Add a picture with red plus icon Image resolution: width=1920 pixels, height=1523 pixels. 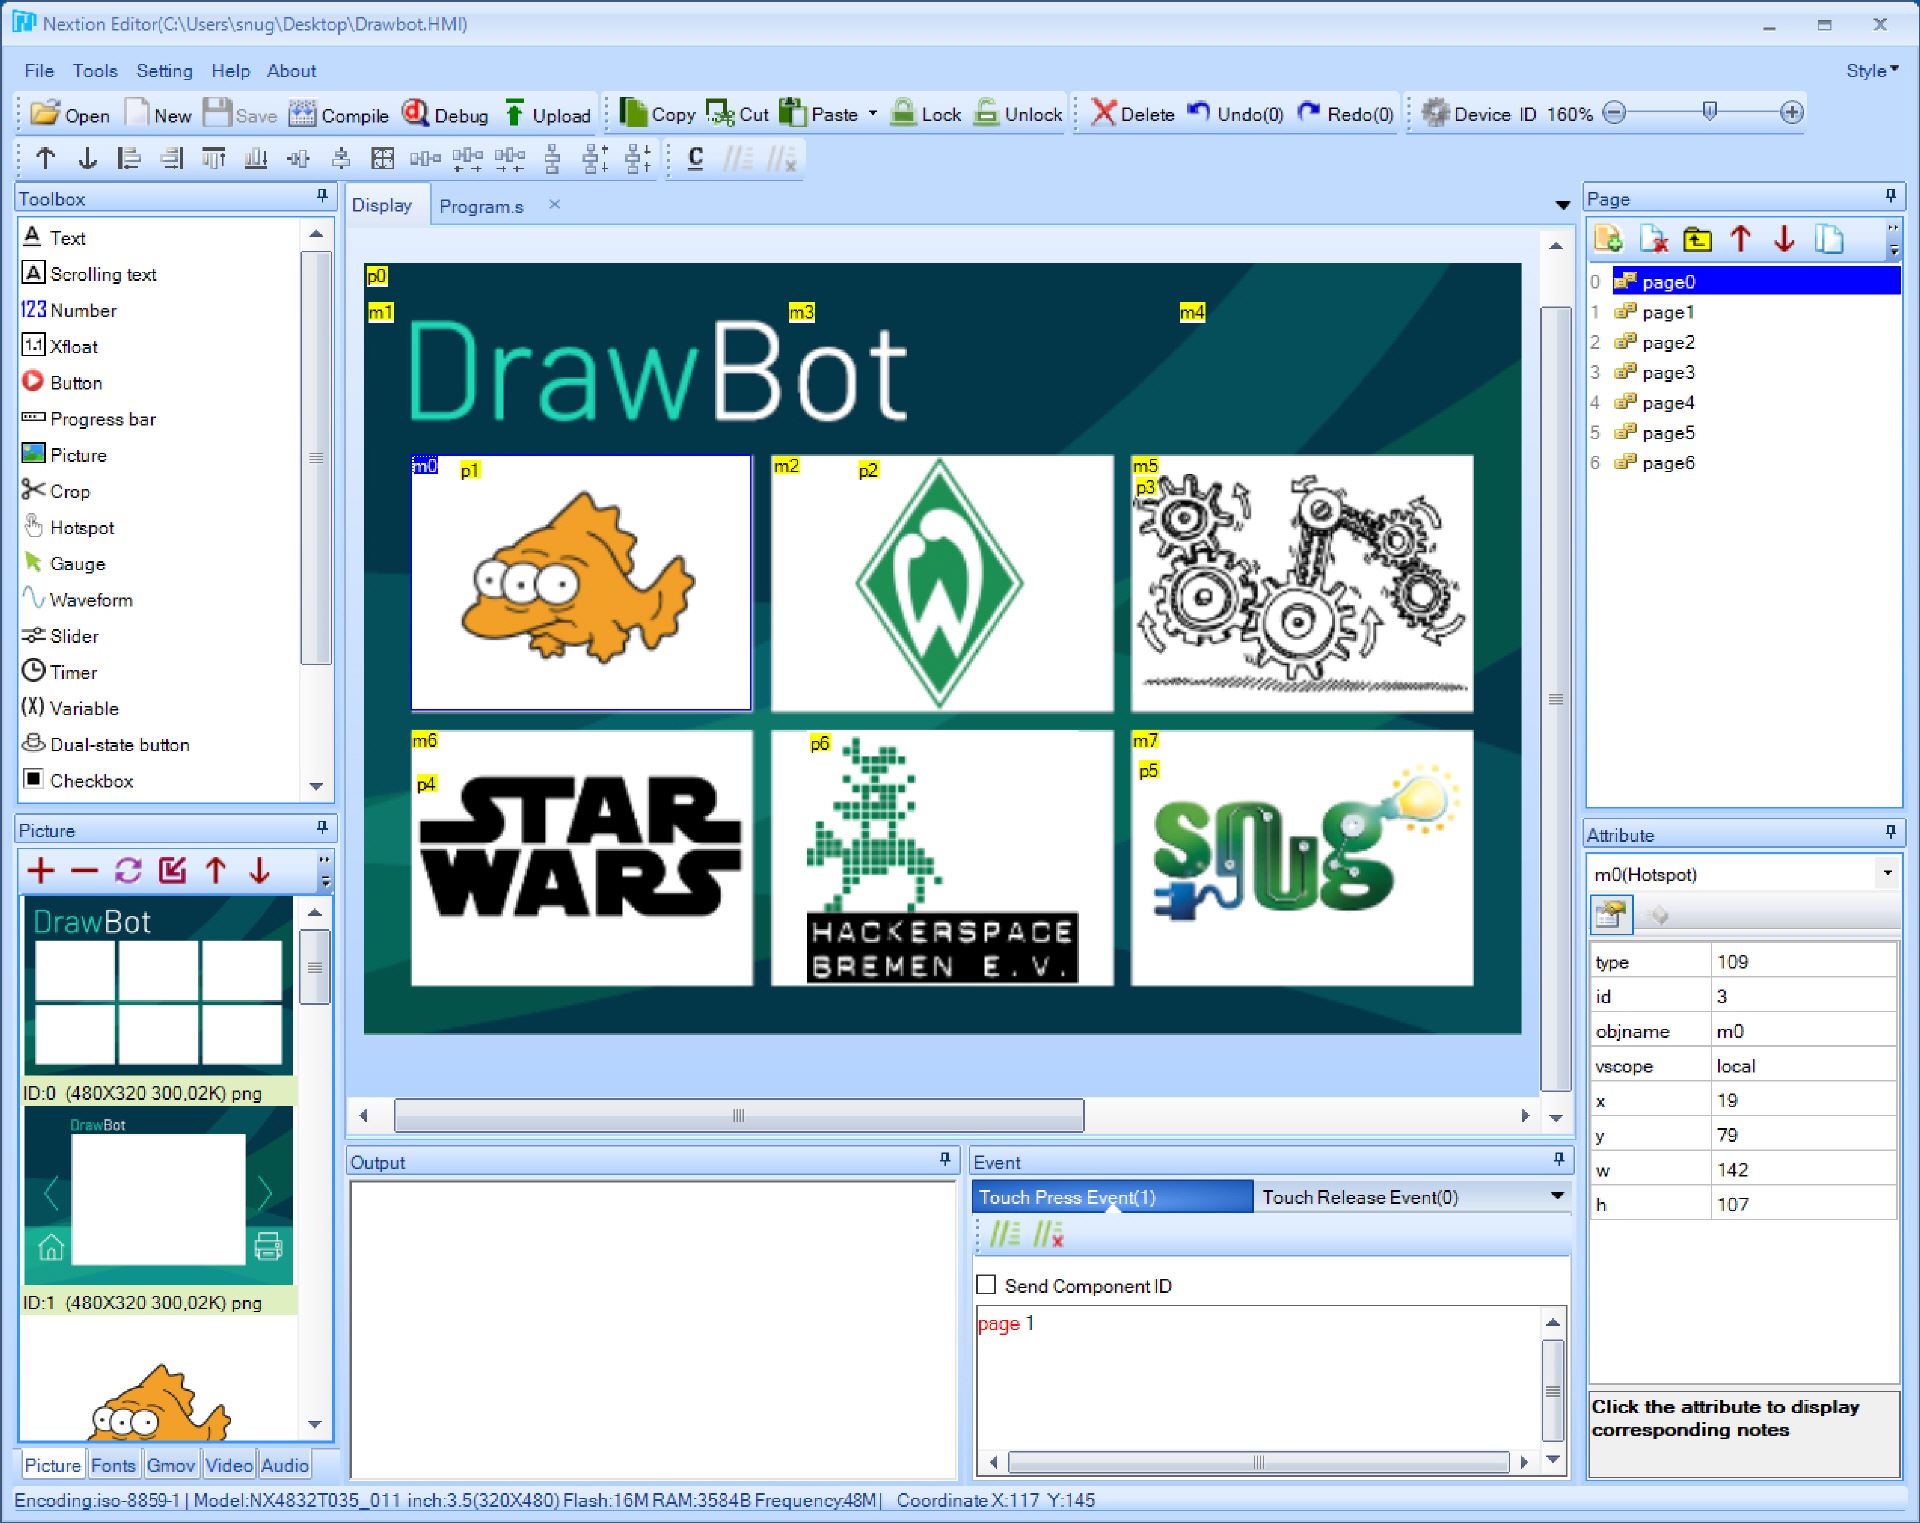pos(41,870)
